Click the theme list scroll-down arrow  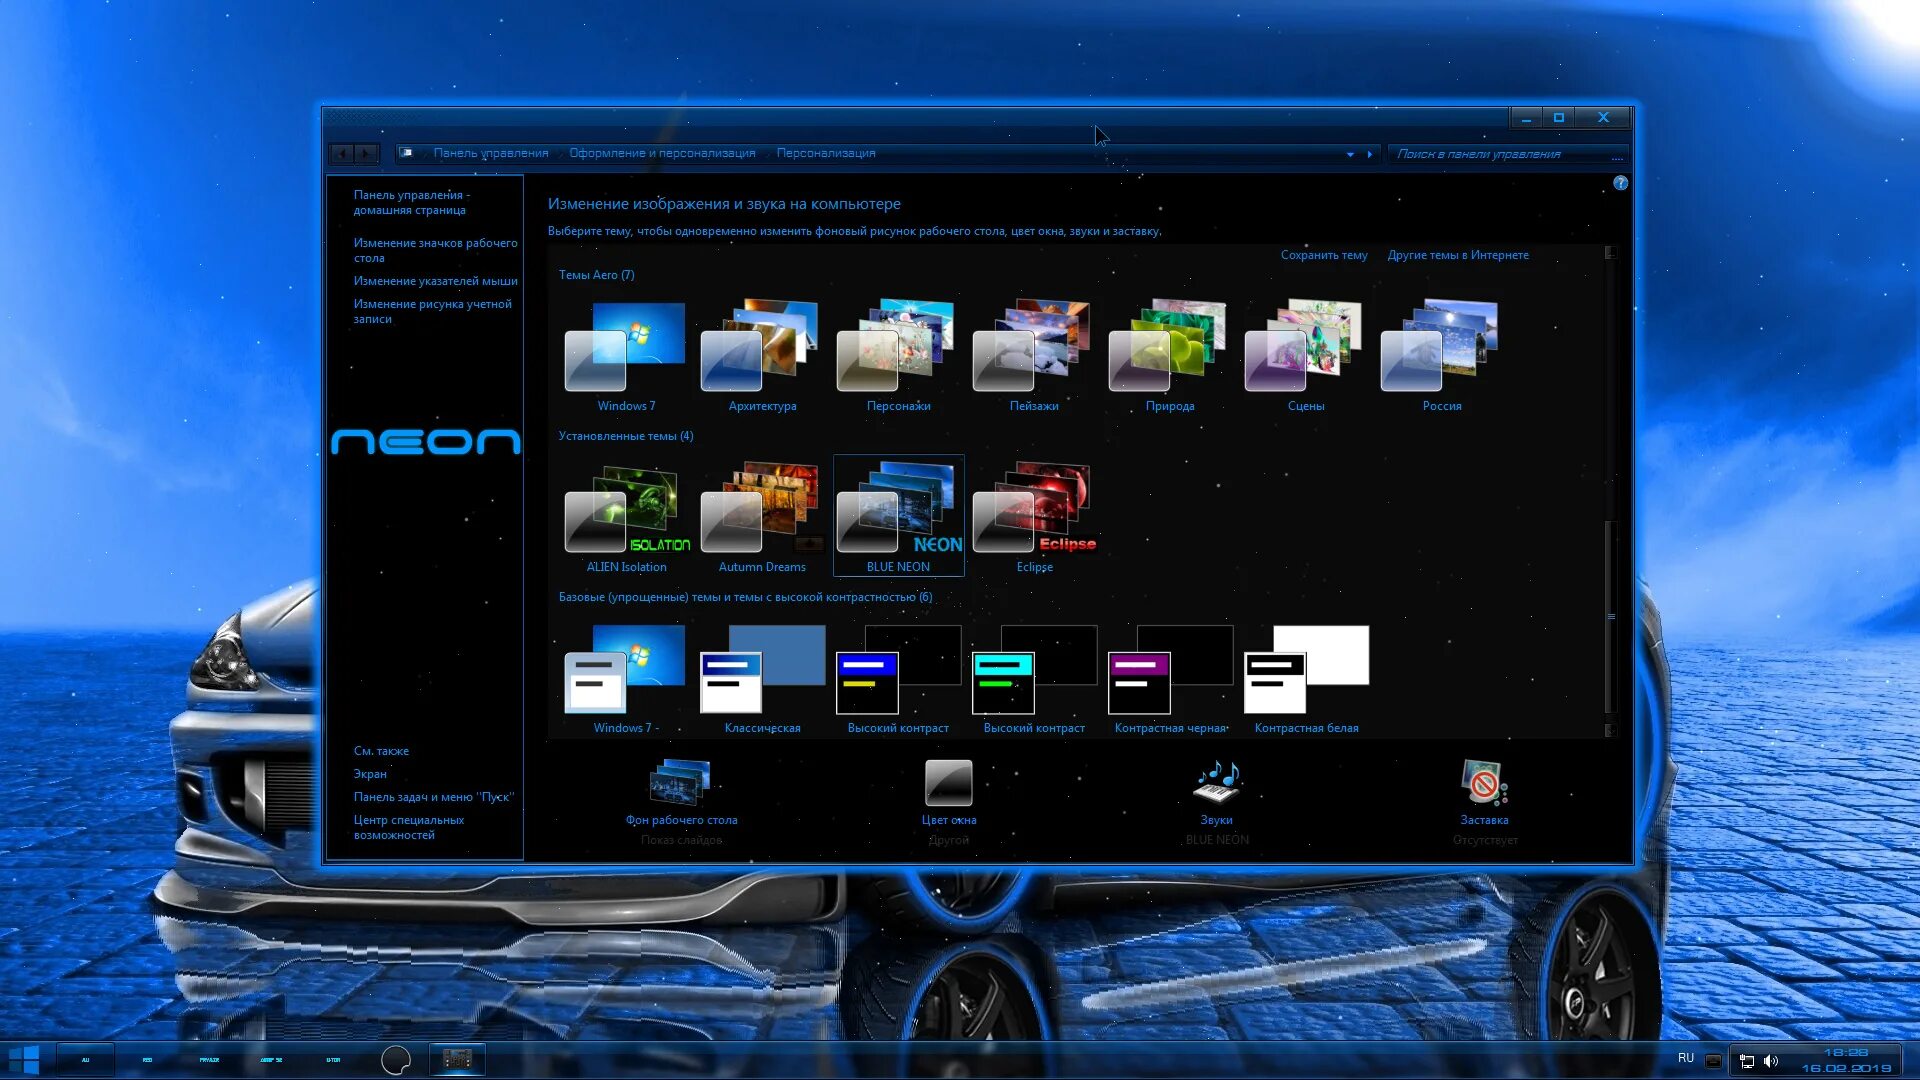[x=1610, y=730]
